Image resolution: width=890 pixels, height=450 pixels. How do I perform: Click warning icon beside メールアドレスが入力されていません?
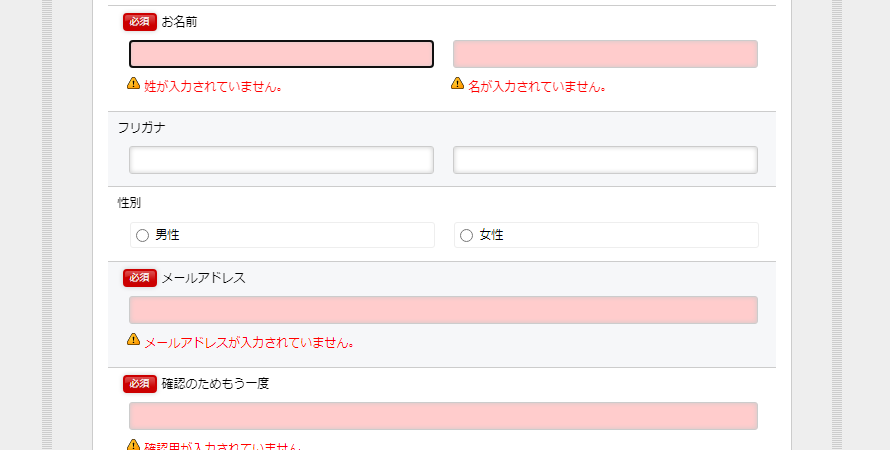133,339
